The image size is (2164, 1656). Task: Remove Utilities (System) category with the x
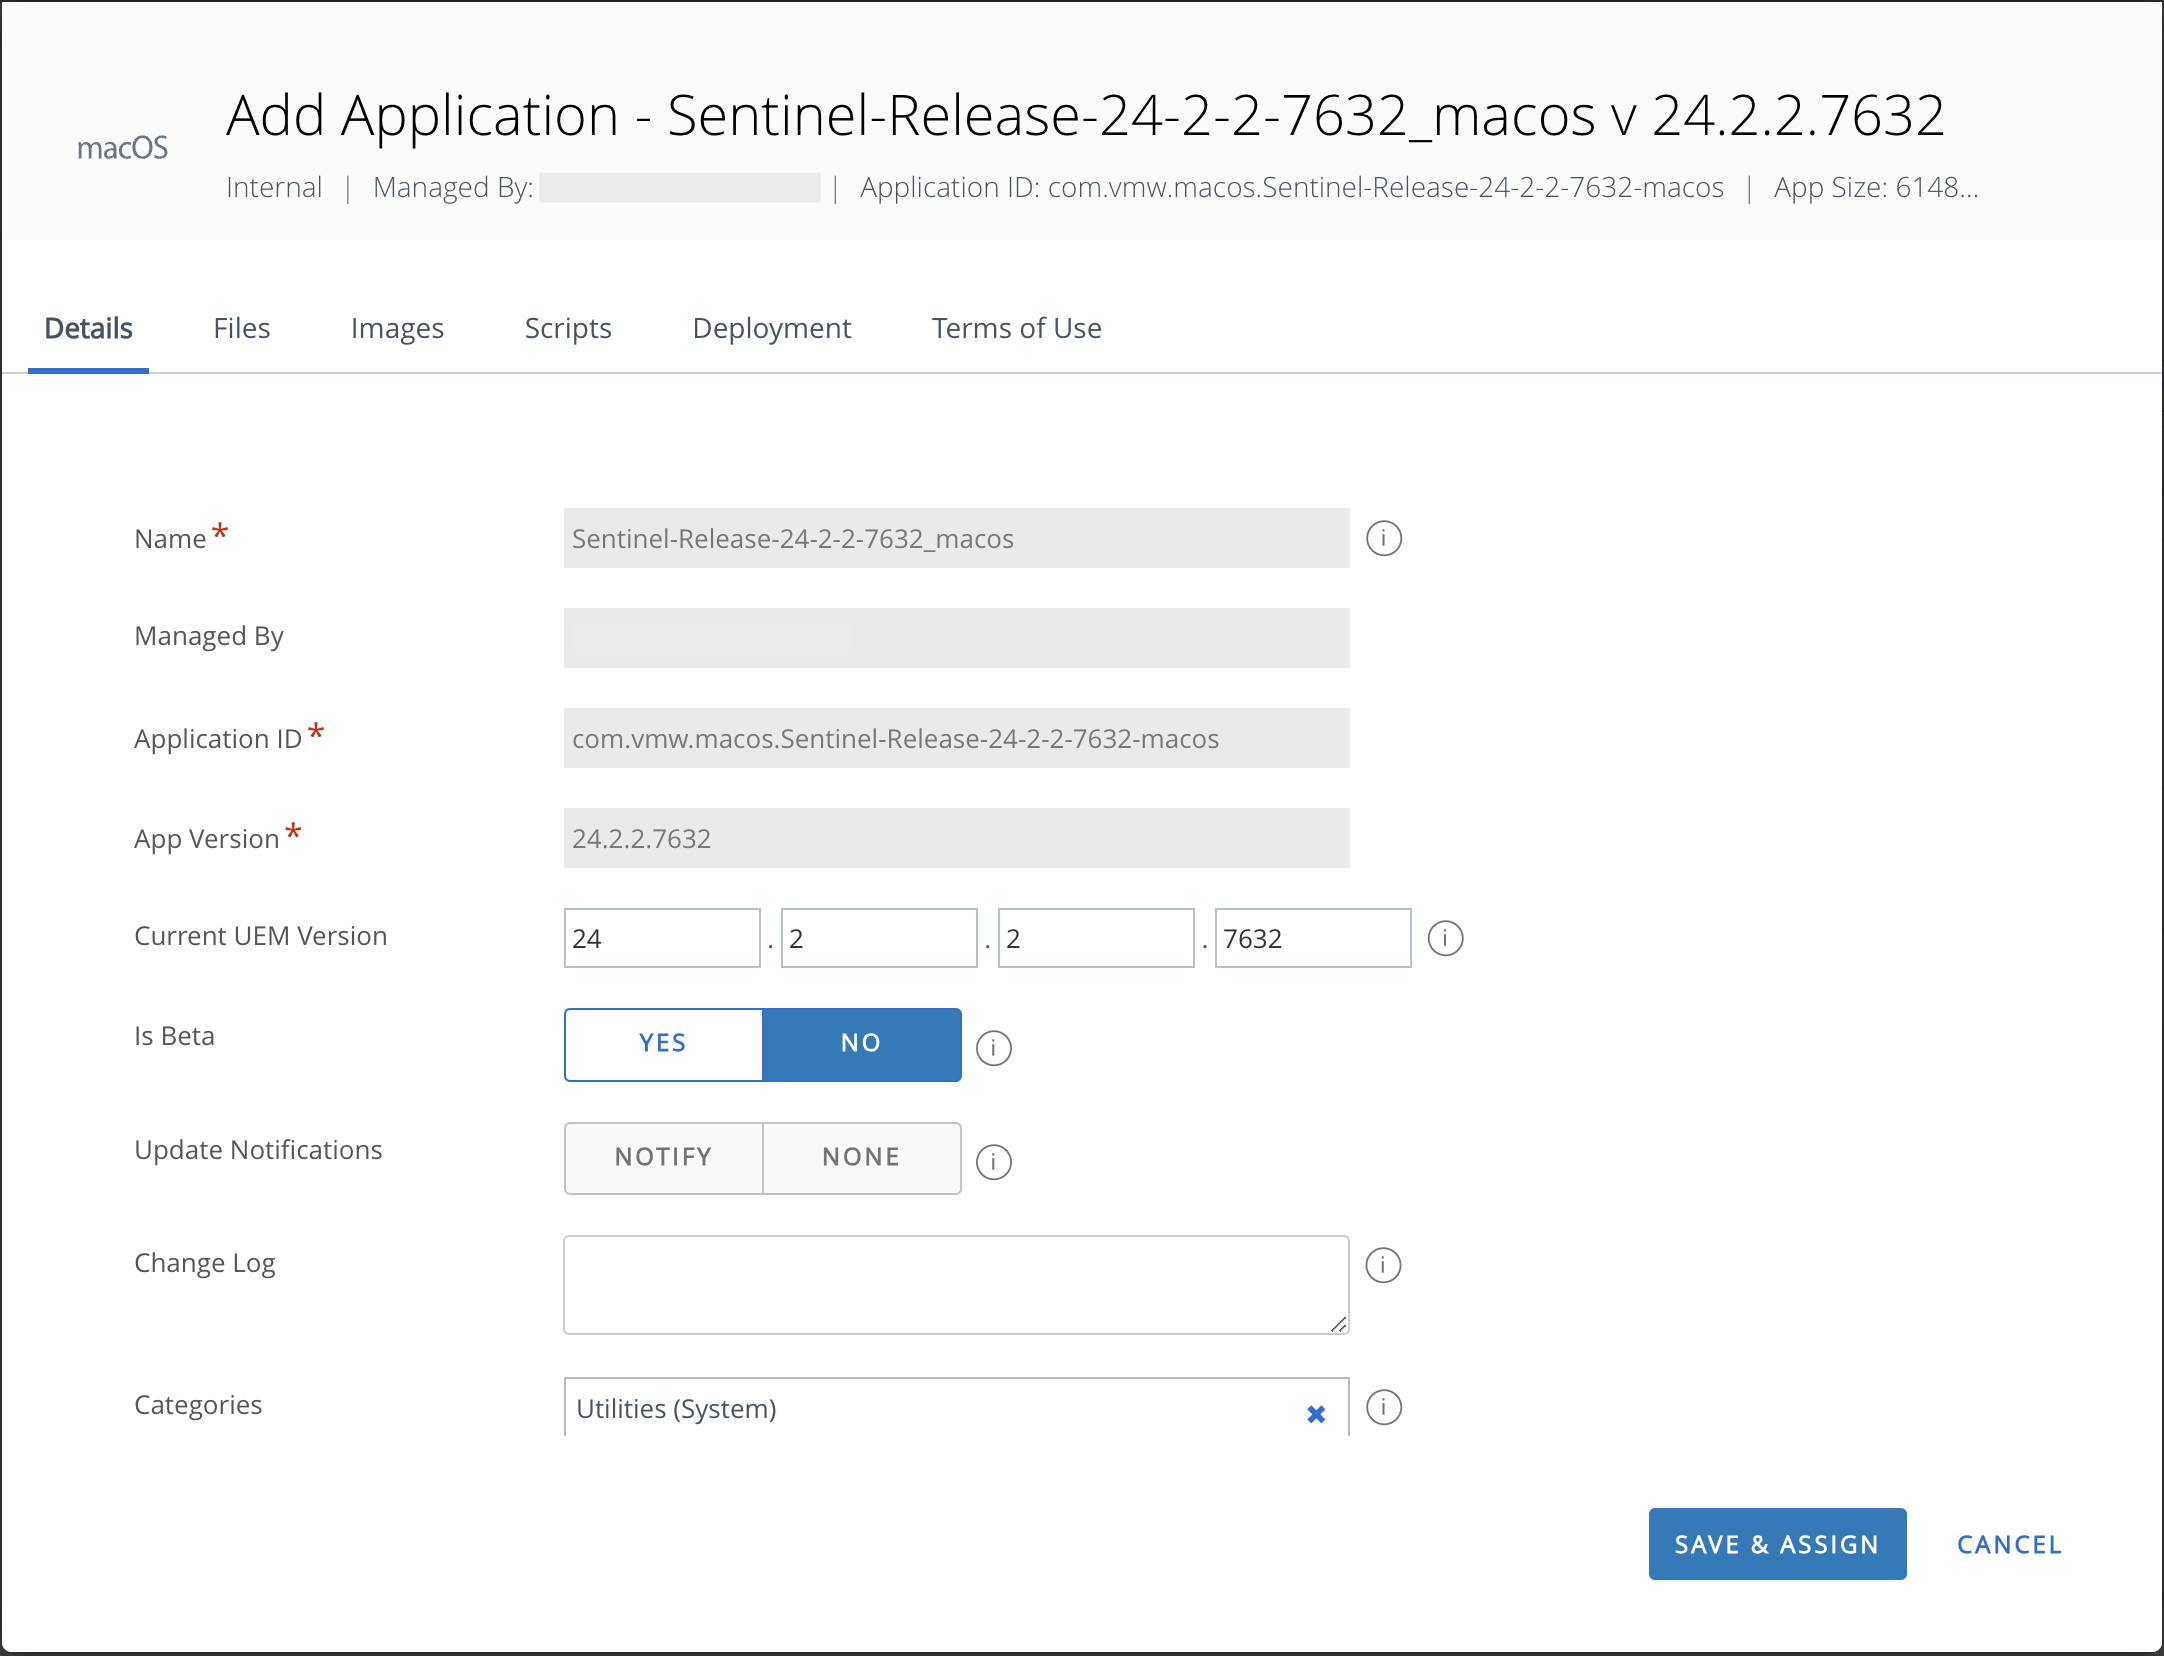[1316, 1414]
